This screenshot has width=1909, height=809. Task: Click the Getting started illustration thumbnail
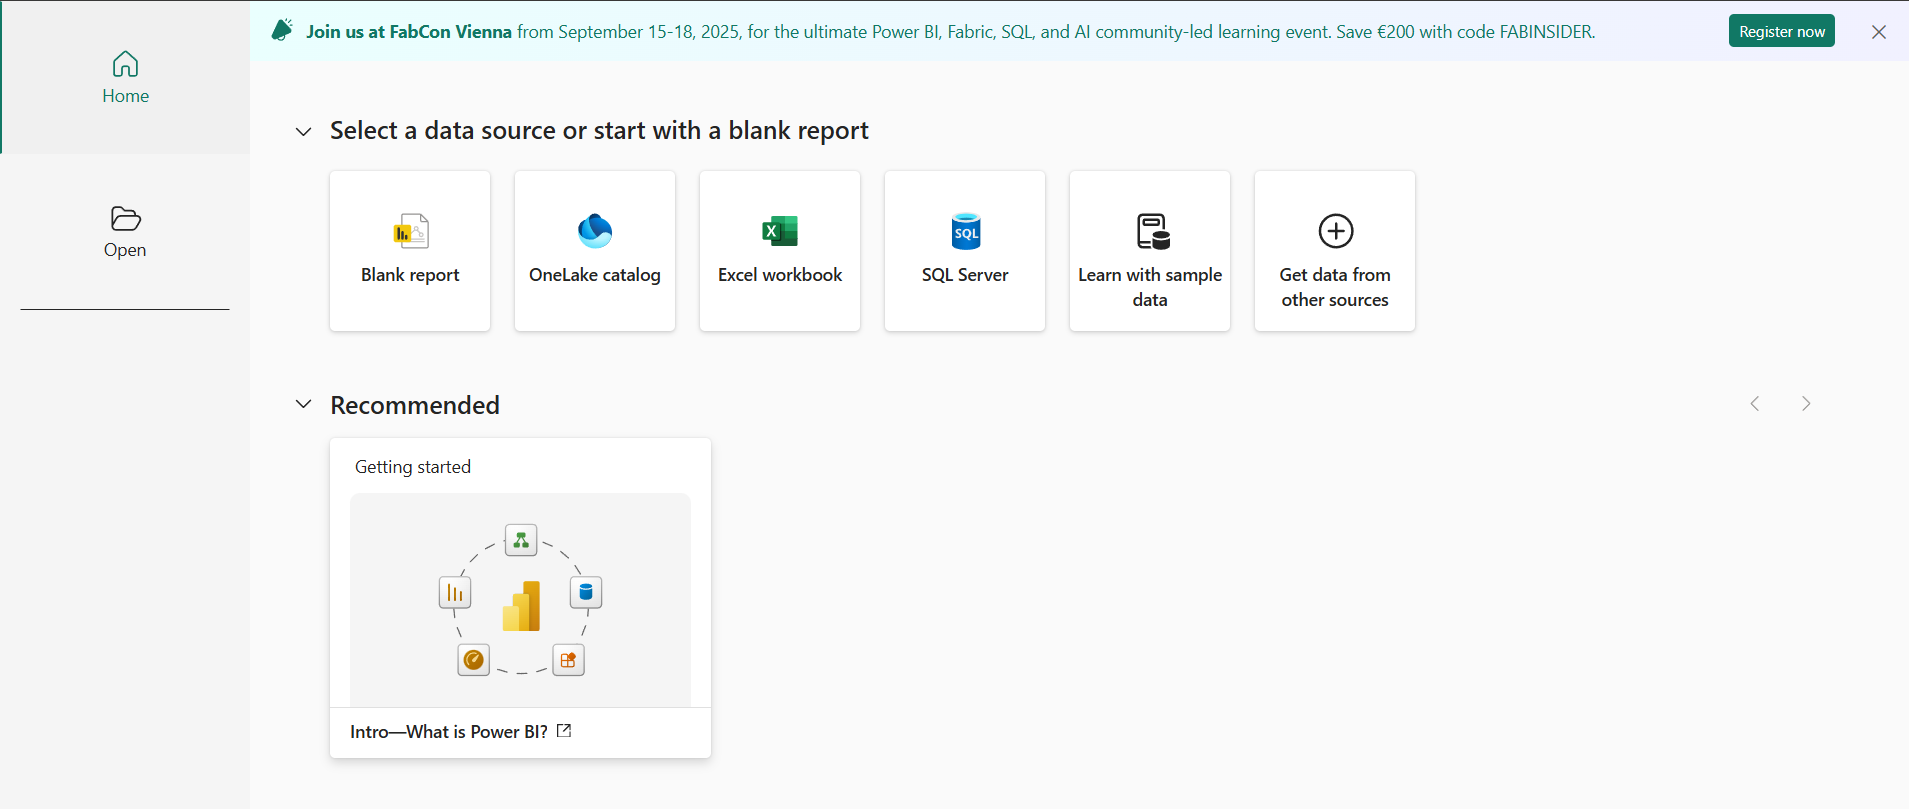(520, 599)
